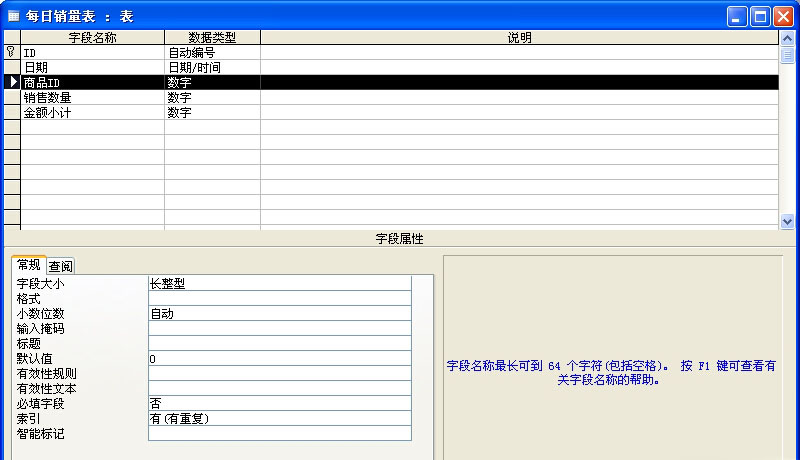The height and width of the screenshot is (460, 800).
Task: Click the 日期 field row selector
Action: pyautogui.click(x=12, y=68)
